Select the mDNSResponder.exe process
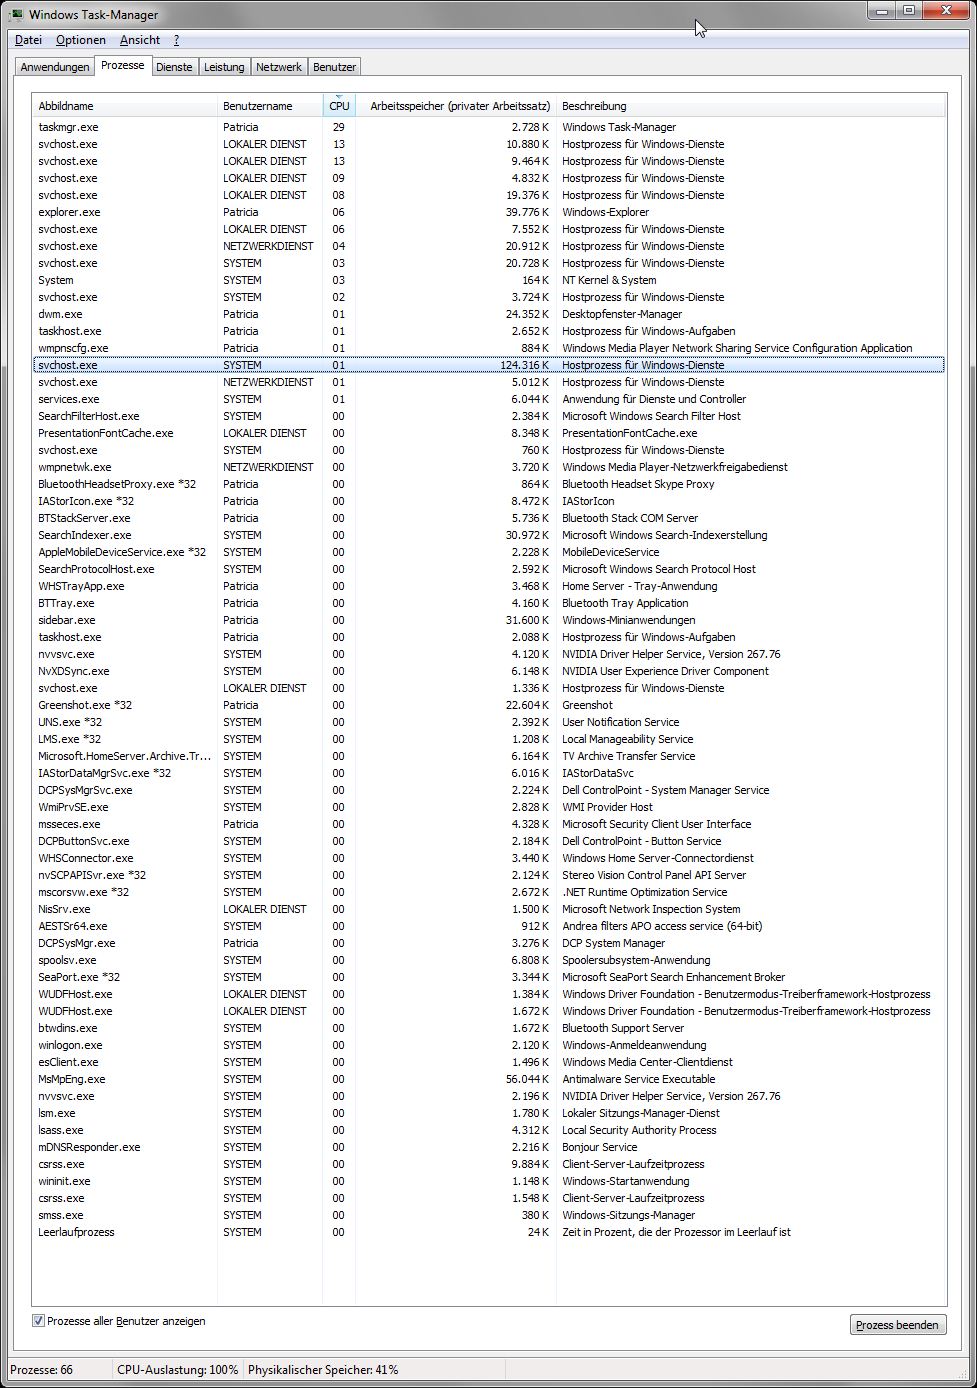977x1388 pixels. pyautogui.click(x=489, y=1147)
